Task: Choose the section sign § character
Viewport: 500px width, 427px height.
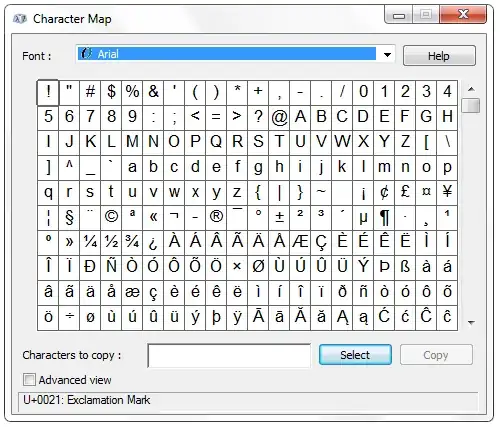Action: pyautogui.click(x=69, y=218)
